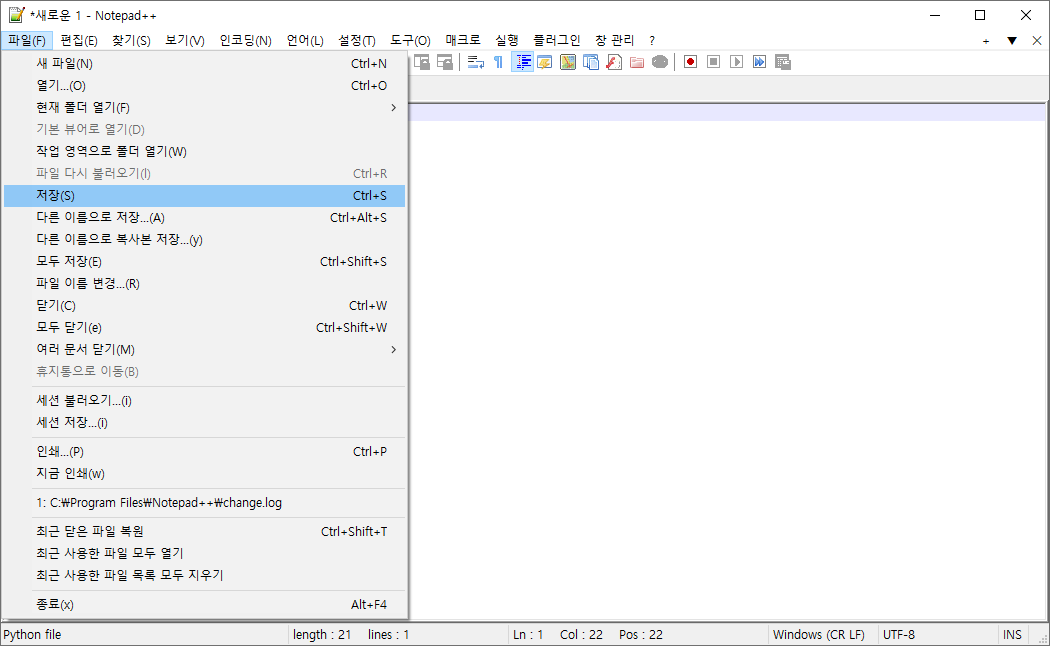Click 지금 인쇄(w) entry
1050x646 pixels.
[204, 474]
